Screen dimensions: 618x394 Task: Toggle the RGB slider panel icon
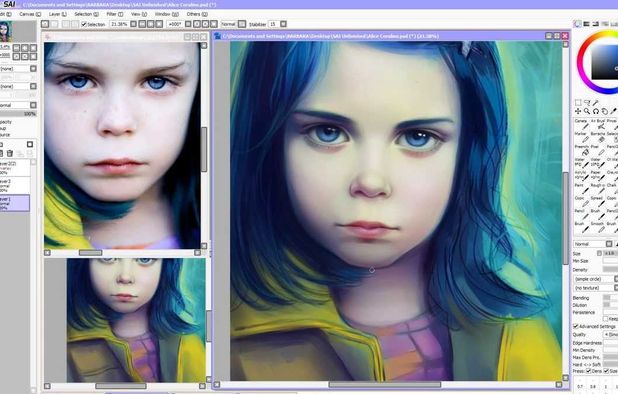pyautogui.click(x=586, y=24)
